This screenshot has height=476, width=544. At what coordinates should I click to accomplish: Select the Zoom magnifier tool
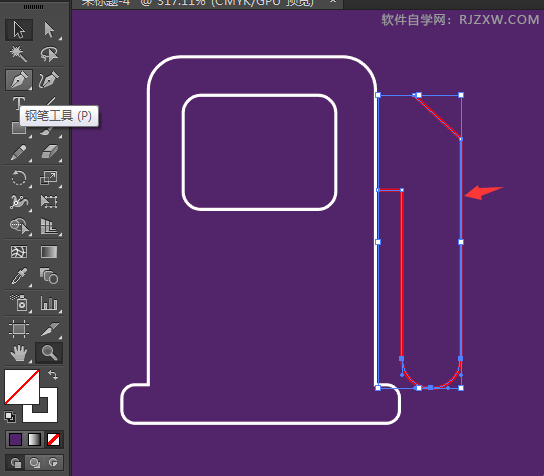click(49, 353)
